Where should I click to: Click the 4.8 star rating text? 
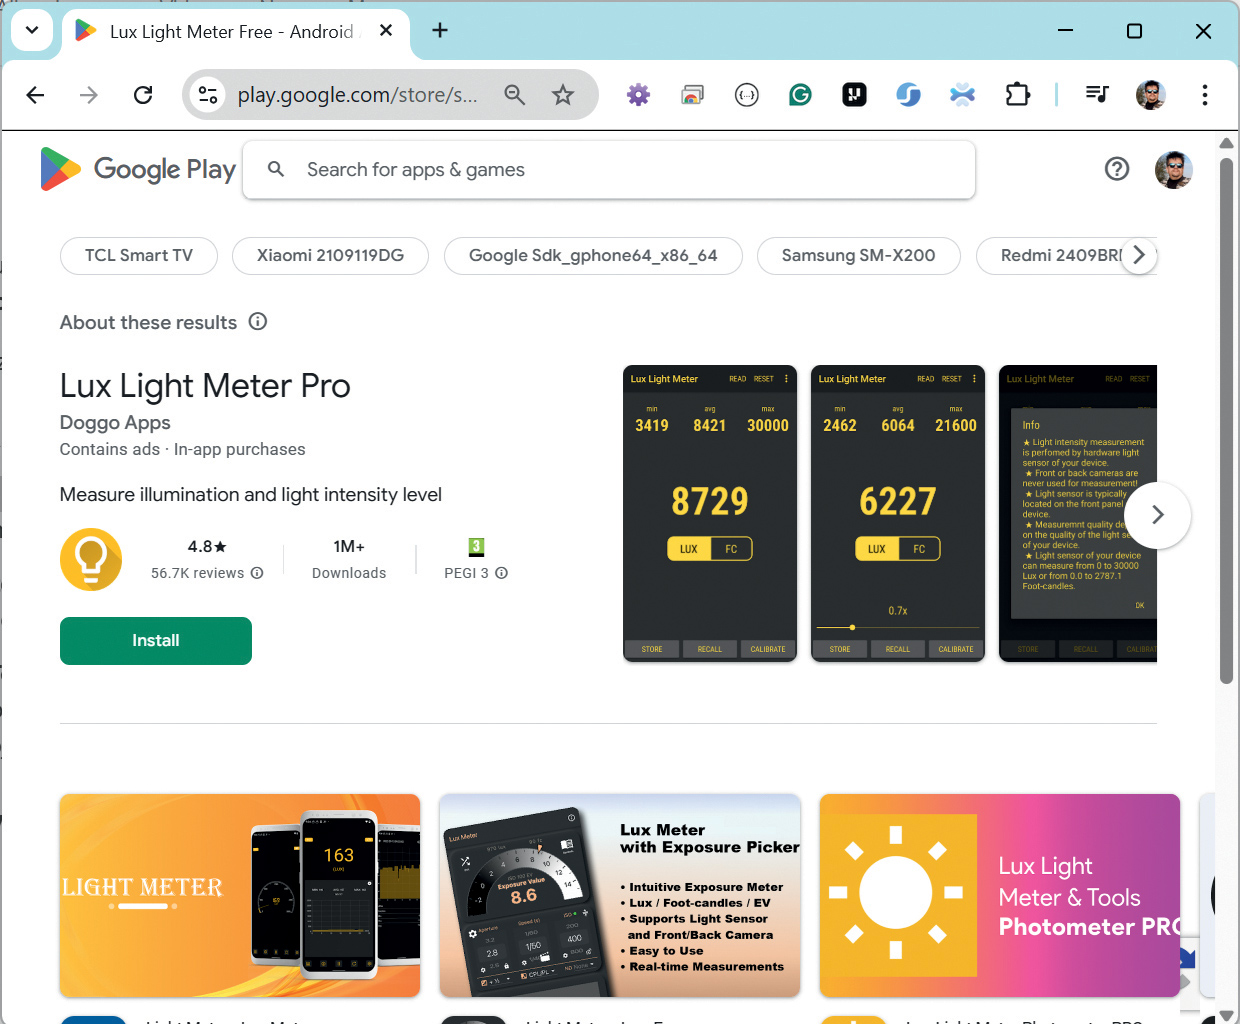207,547
